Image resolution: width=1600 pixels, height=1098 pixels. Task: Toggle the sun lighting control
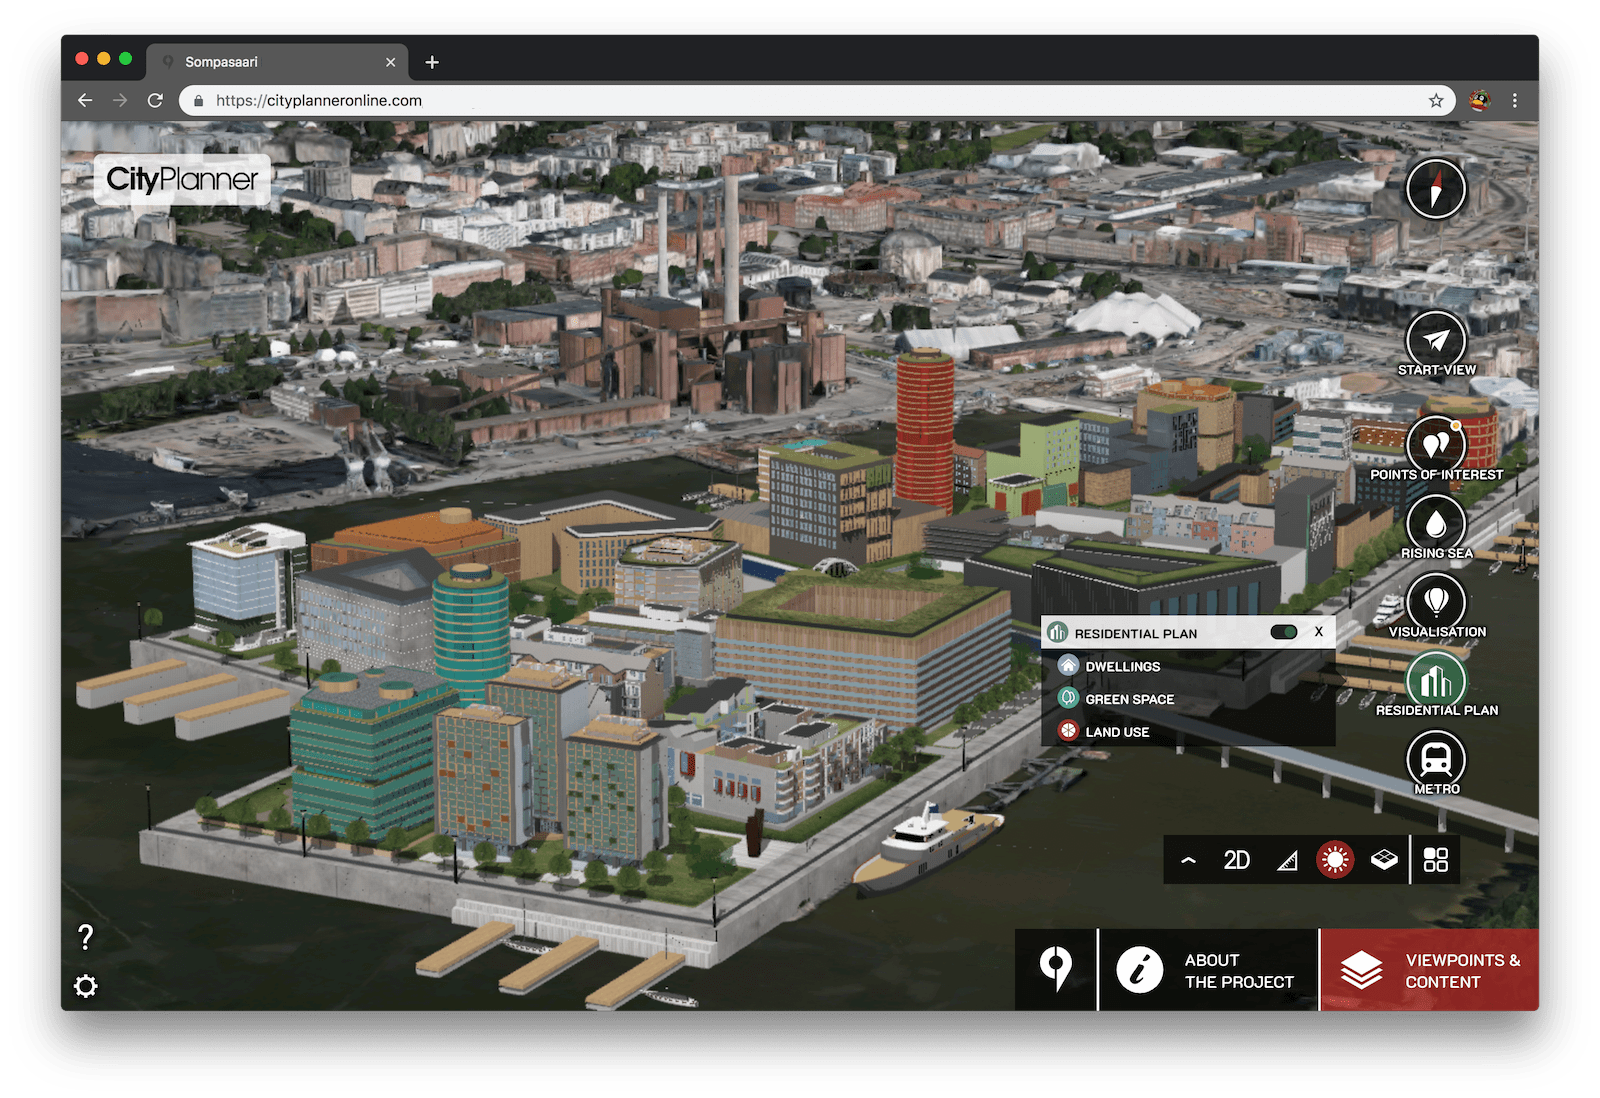(1334, 859)
